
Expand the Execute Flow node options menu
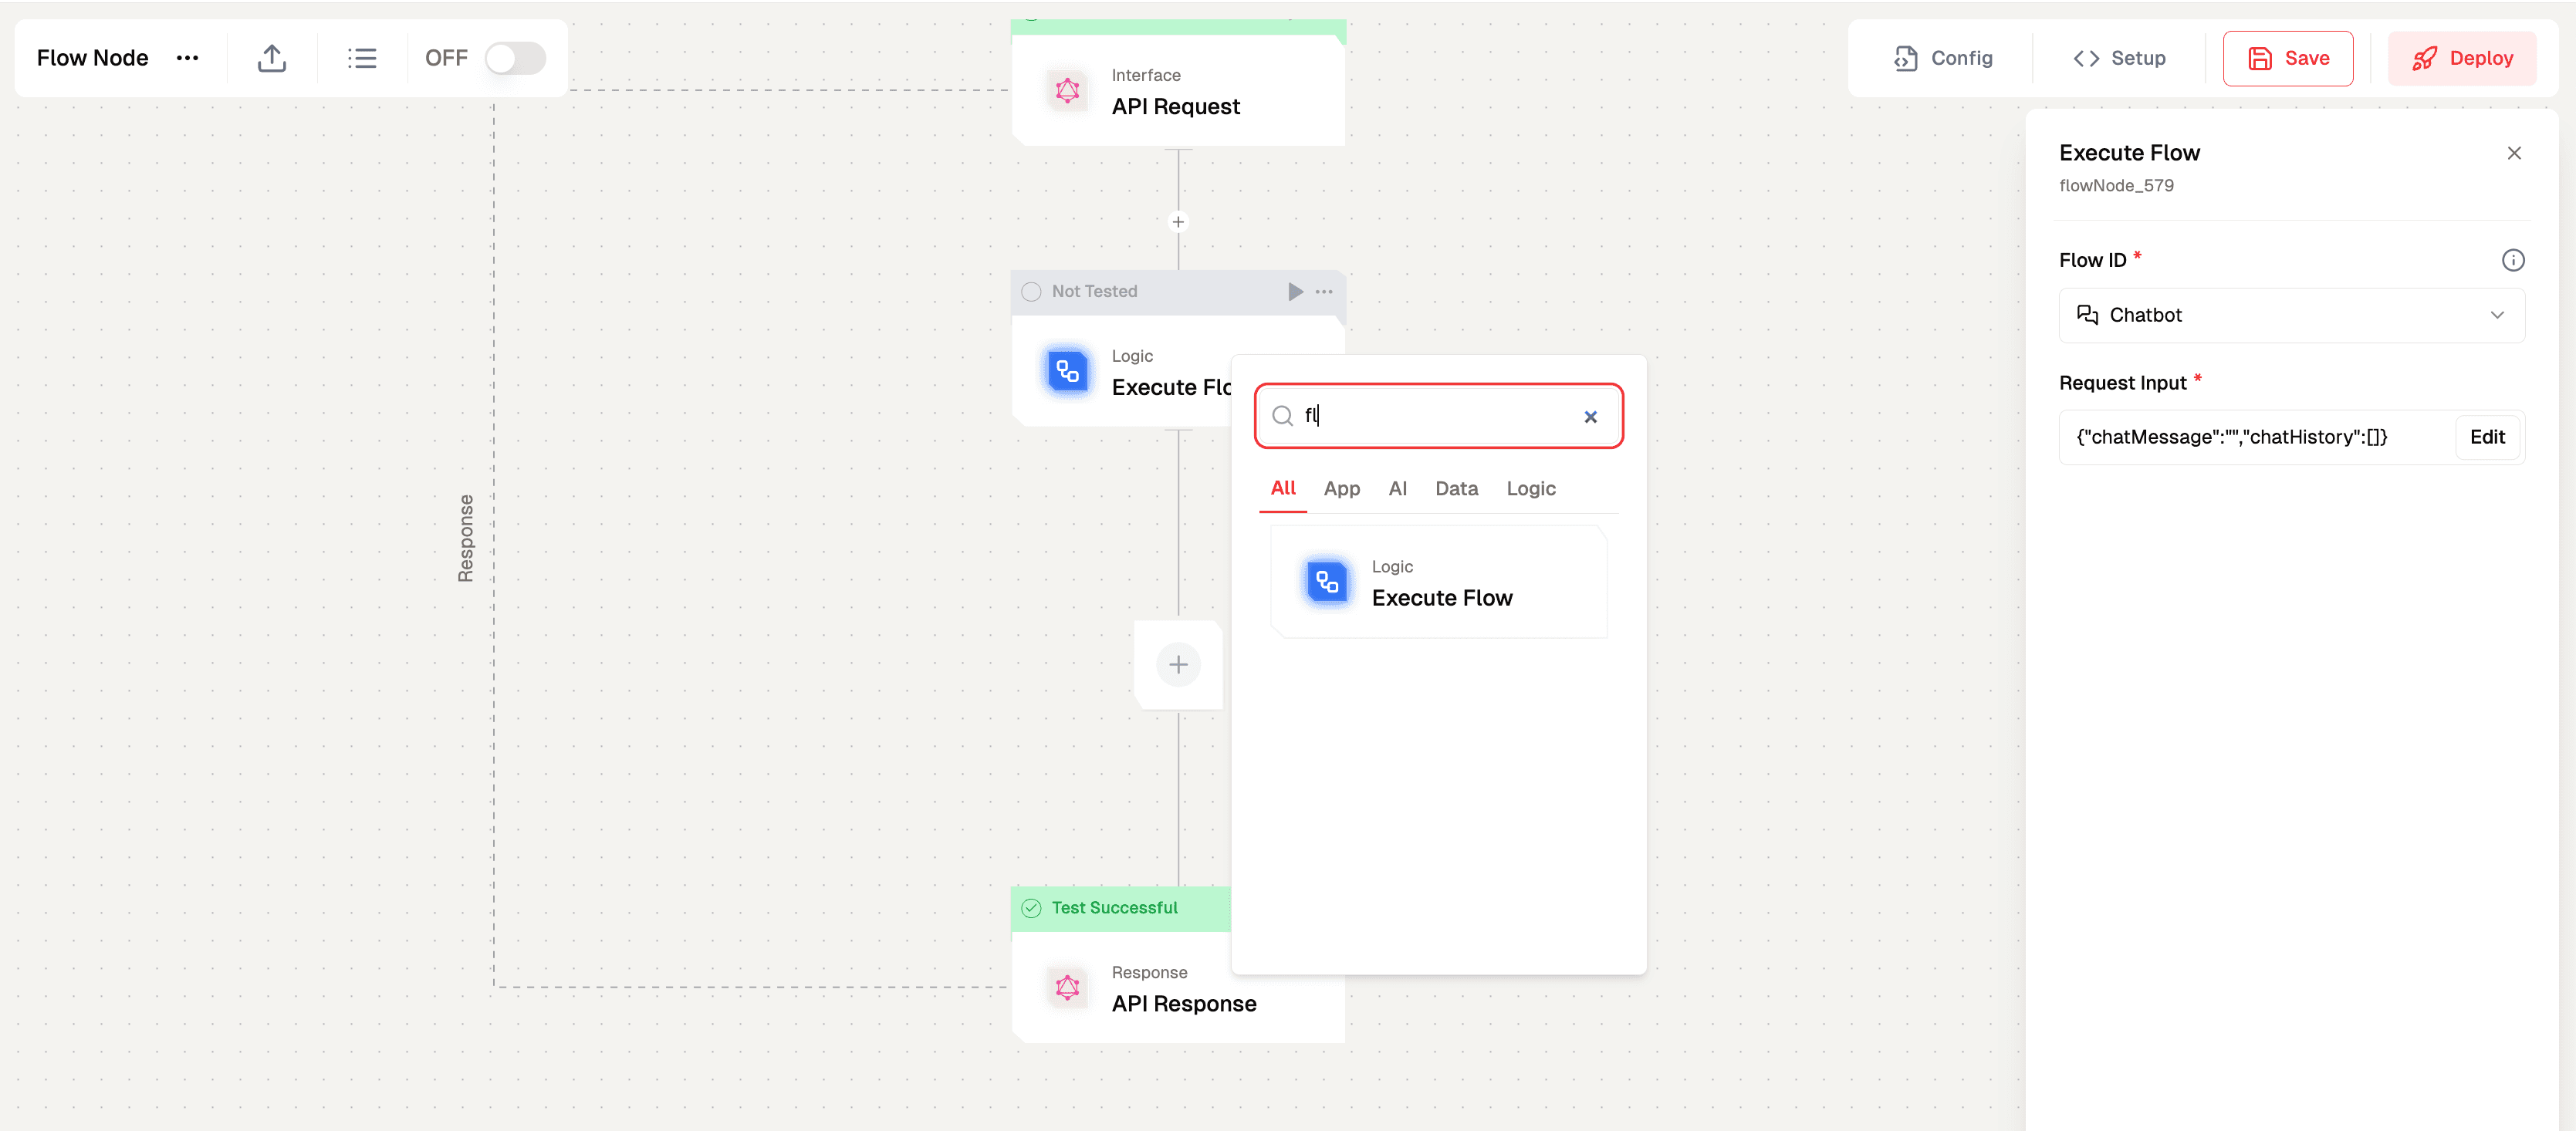(1327, 292)
